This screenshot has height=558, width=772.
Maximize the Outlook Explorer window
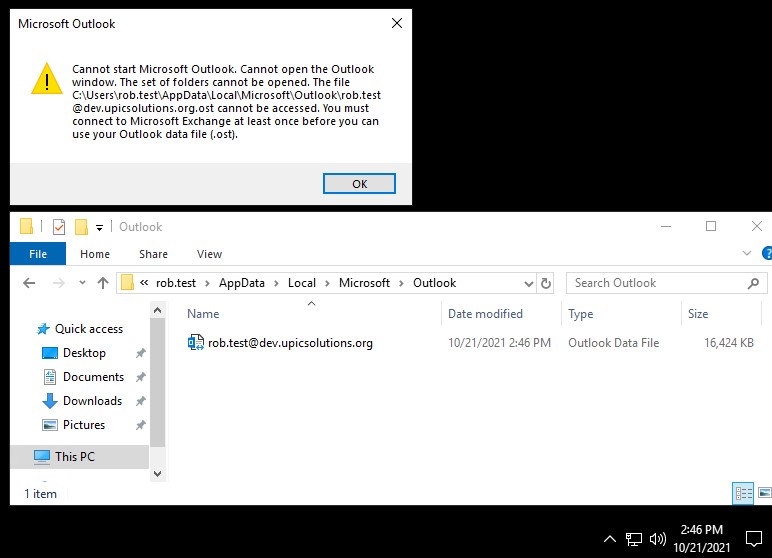tap(710, 226)
